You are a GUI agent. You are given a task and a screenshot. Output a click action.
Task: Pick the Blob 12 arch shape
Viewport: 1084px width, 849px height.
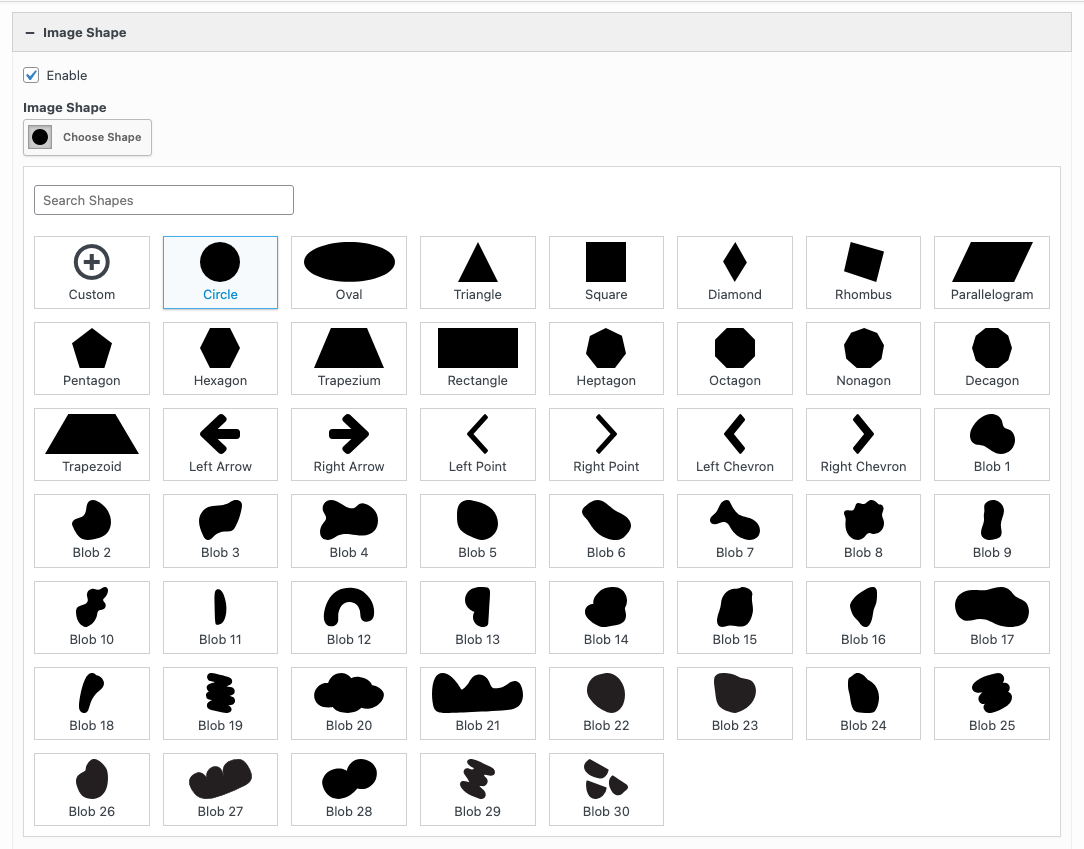click(349, 617)
